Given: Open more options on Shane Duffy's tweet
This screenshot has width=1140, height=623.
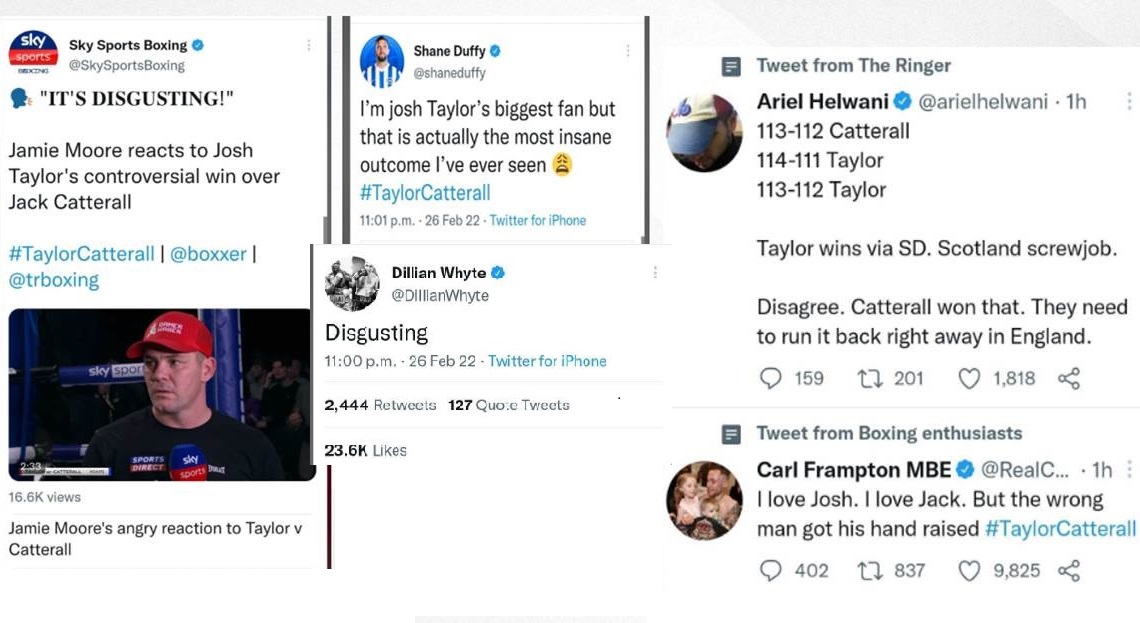Looking at the screenshot, I should (628, 50).
